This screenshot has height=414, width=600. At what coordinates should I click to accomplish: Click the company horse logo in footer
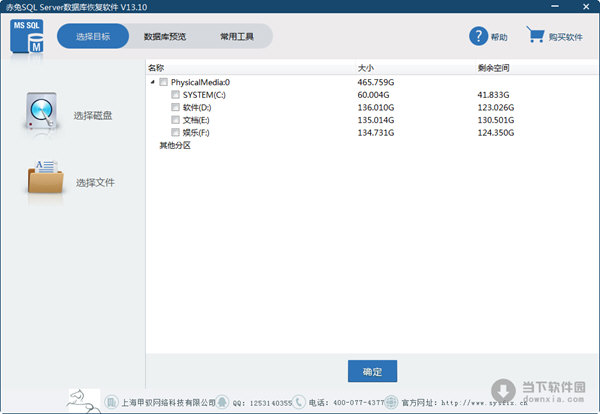tap(82, 399)
